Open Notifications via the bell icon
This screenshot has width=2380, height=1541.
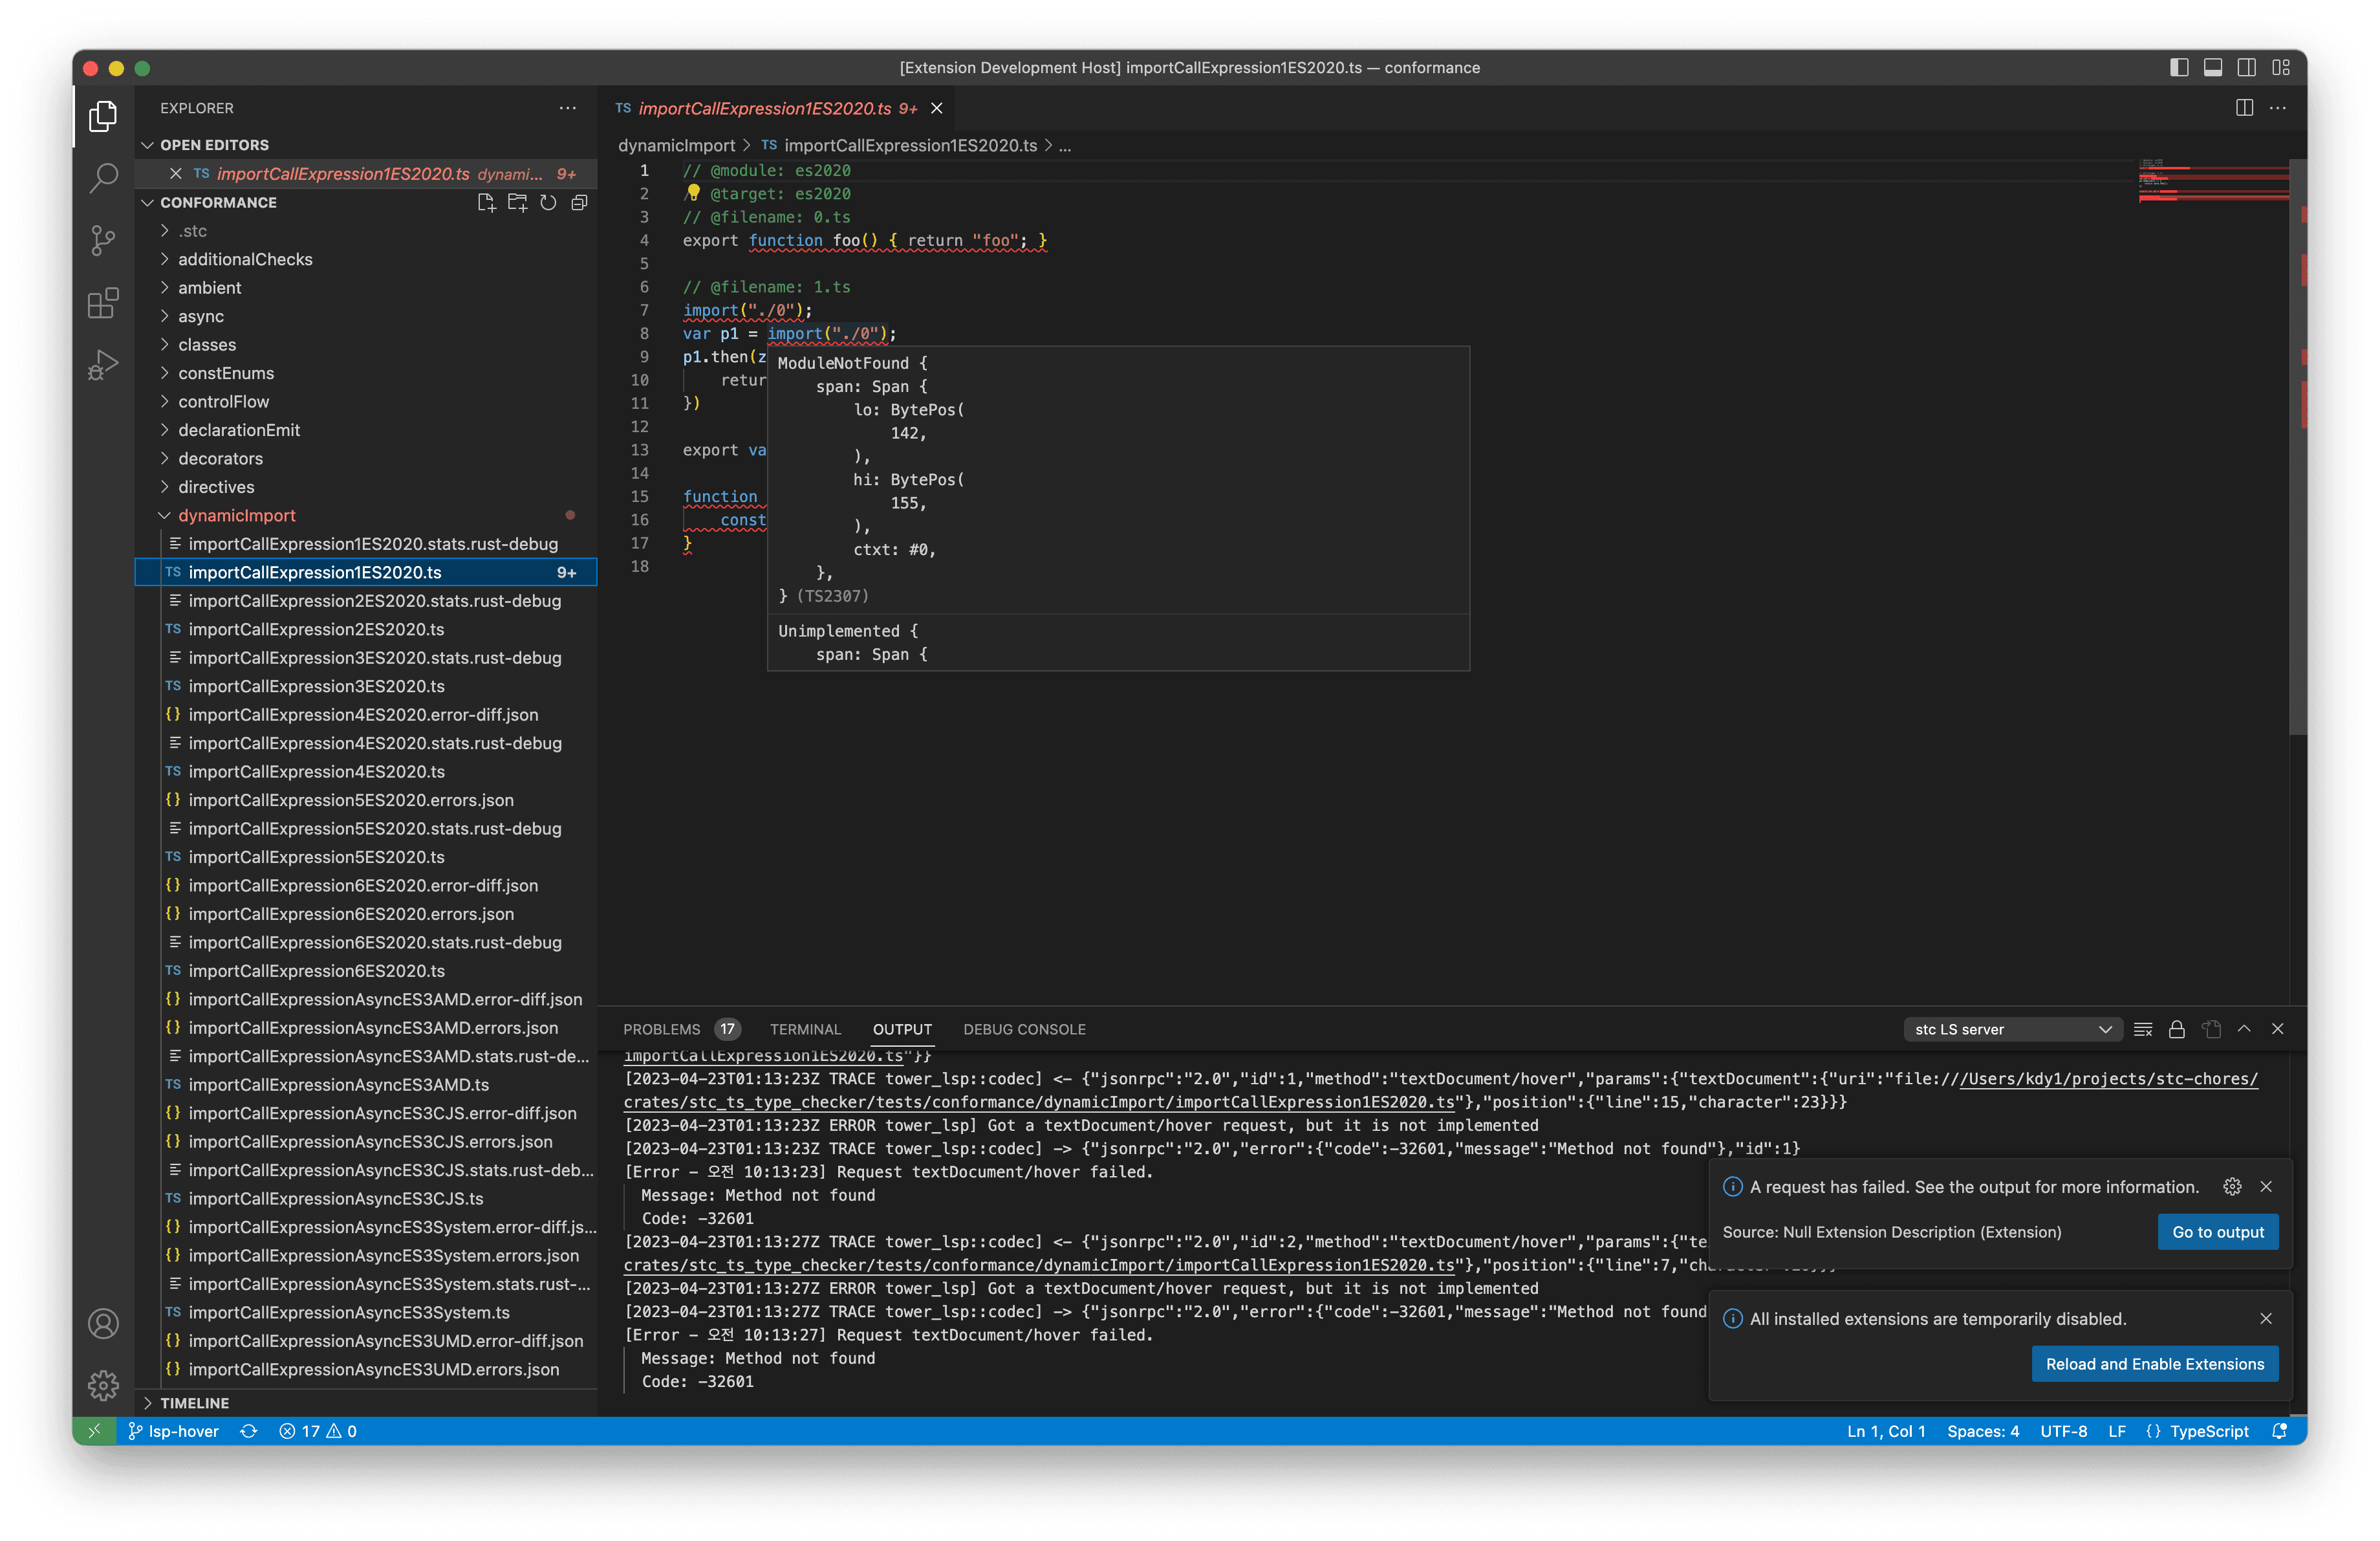click(x=2280, y=1431)
